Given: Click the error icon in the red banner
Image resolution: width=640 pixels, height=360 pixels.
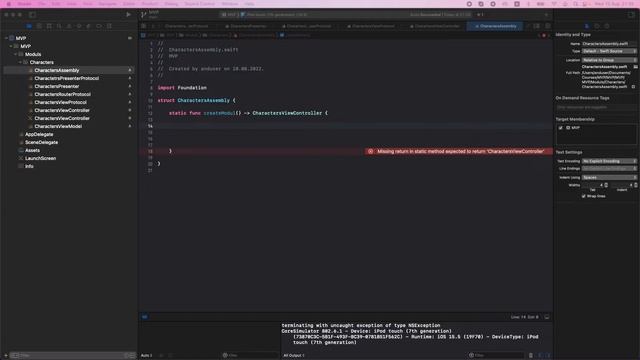Looking at the screenshot, I should tap(370, 151).
